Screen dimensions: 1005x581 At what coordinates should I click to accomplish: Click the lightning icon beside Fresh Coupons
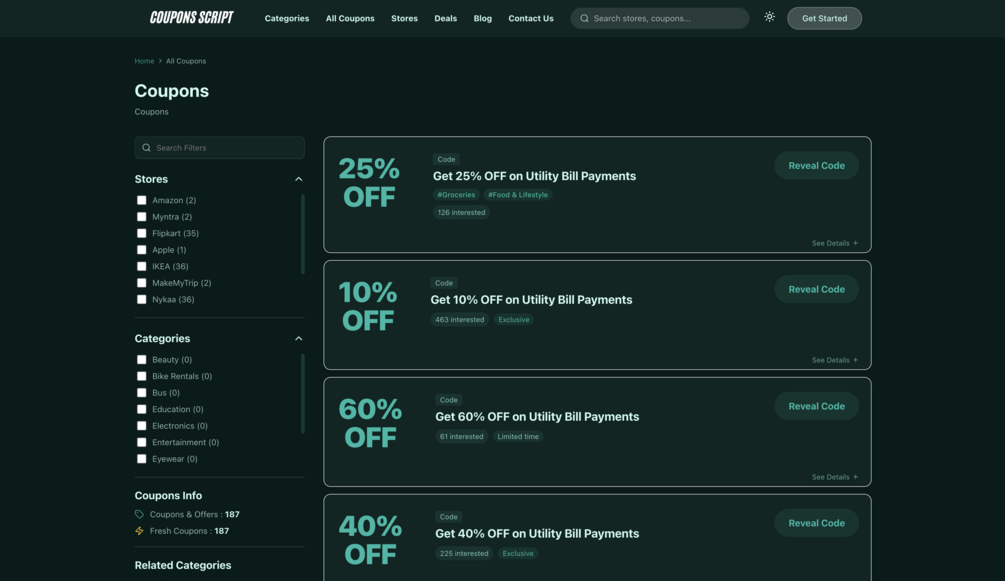(139, 531)
